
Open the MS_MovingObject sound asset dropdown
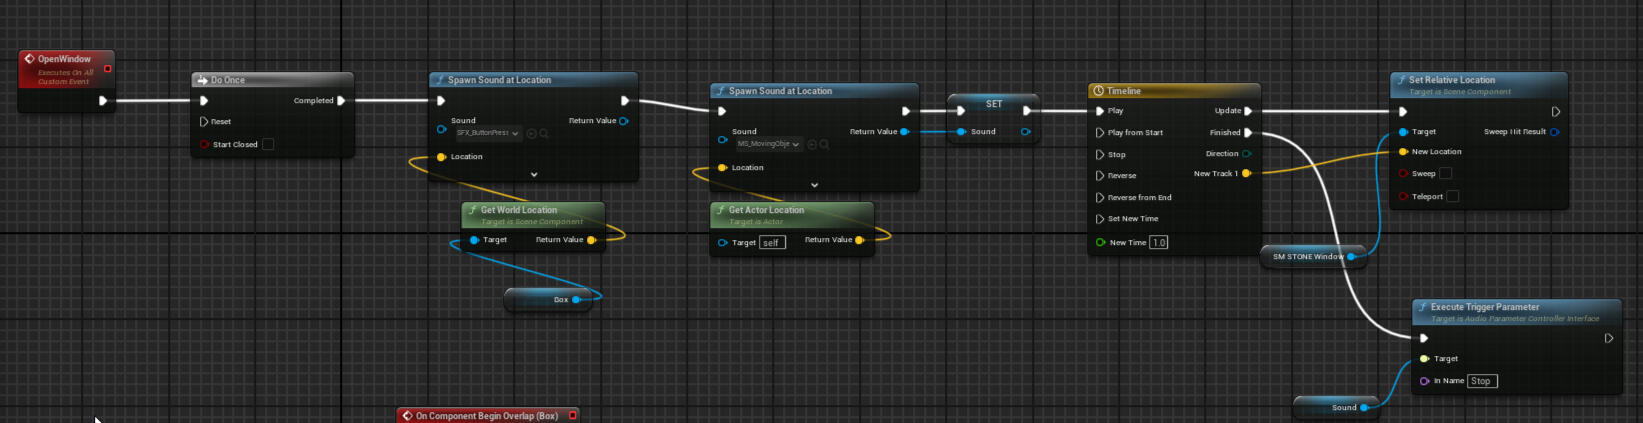(769, 144)
